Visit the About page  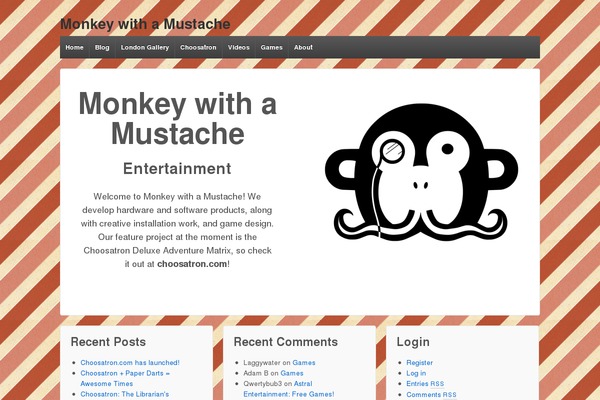(303, 47)
